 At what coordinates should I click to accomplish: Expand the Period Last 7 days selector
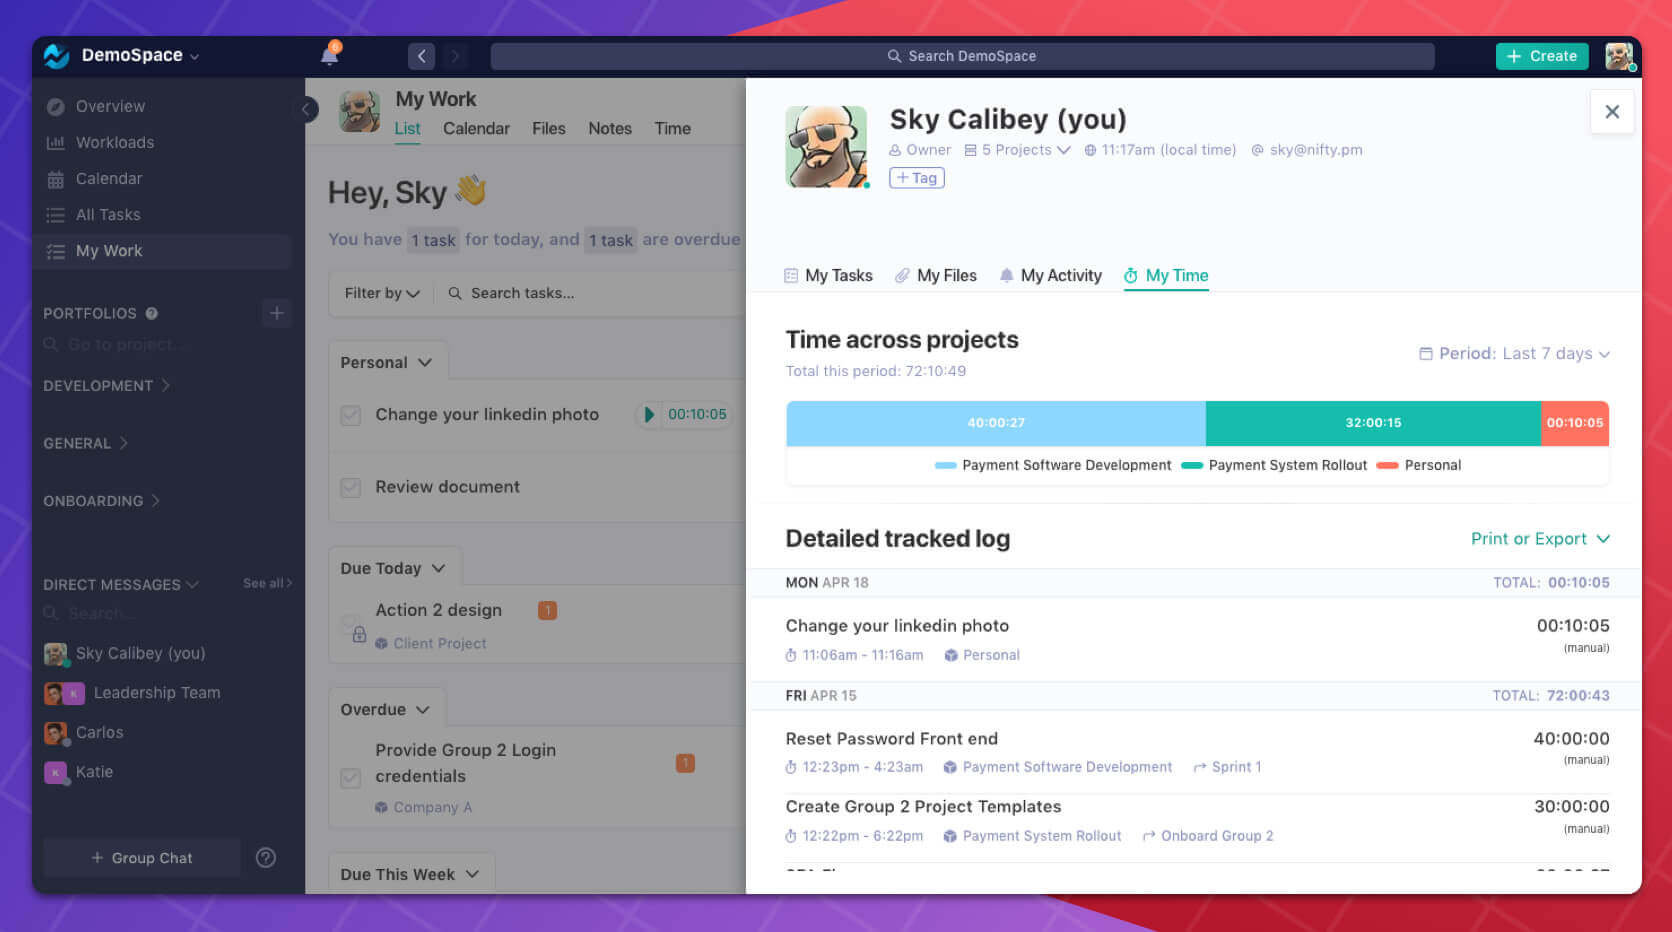coord(1513,353)
